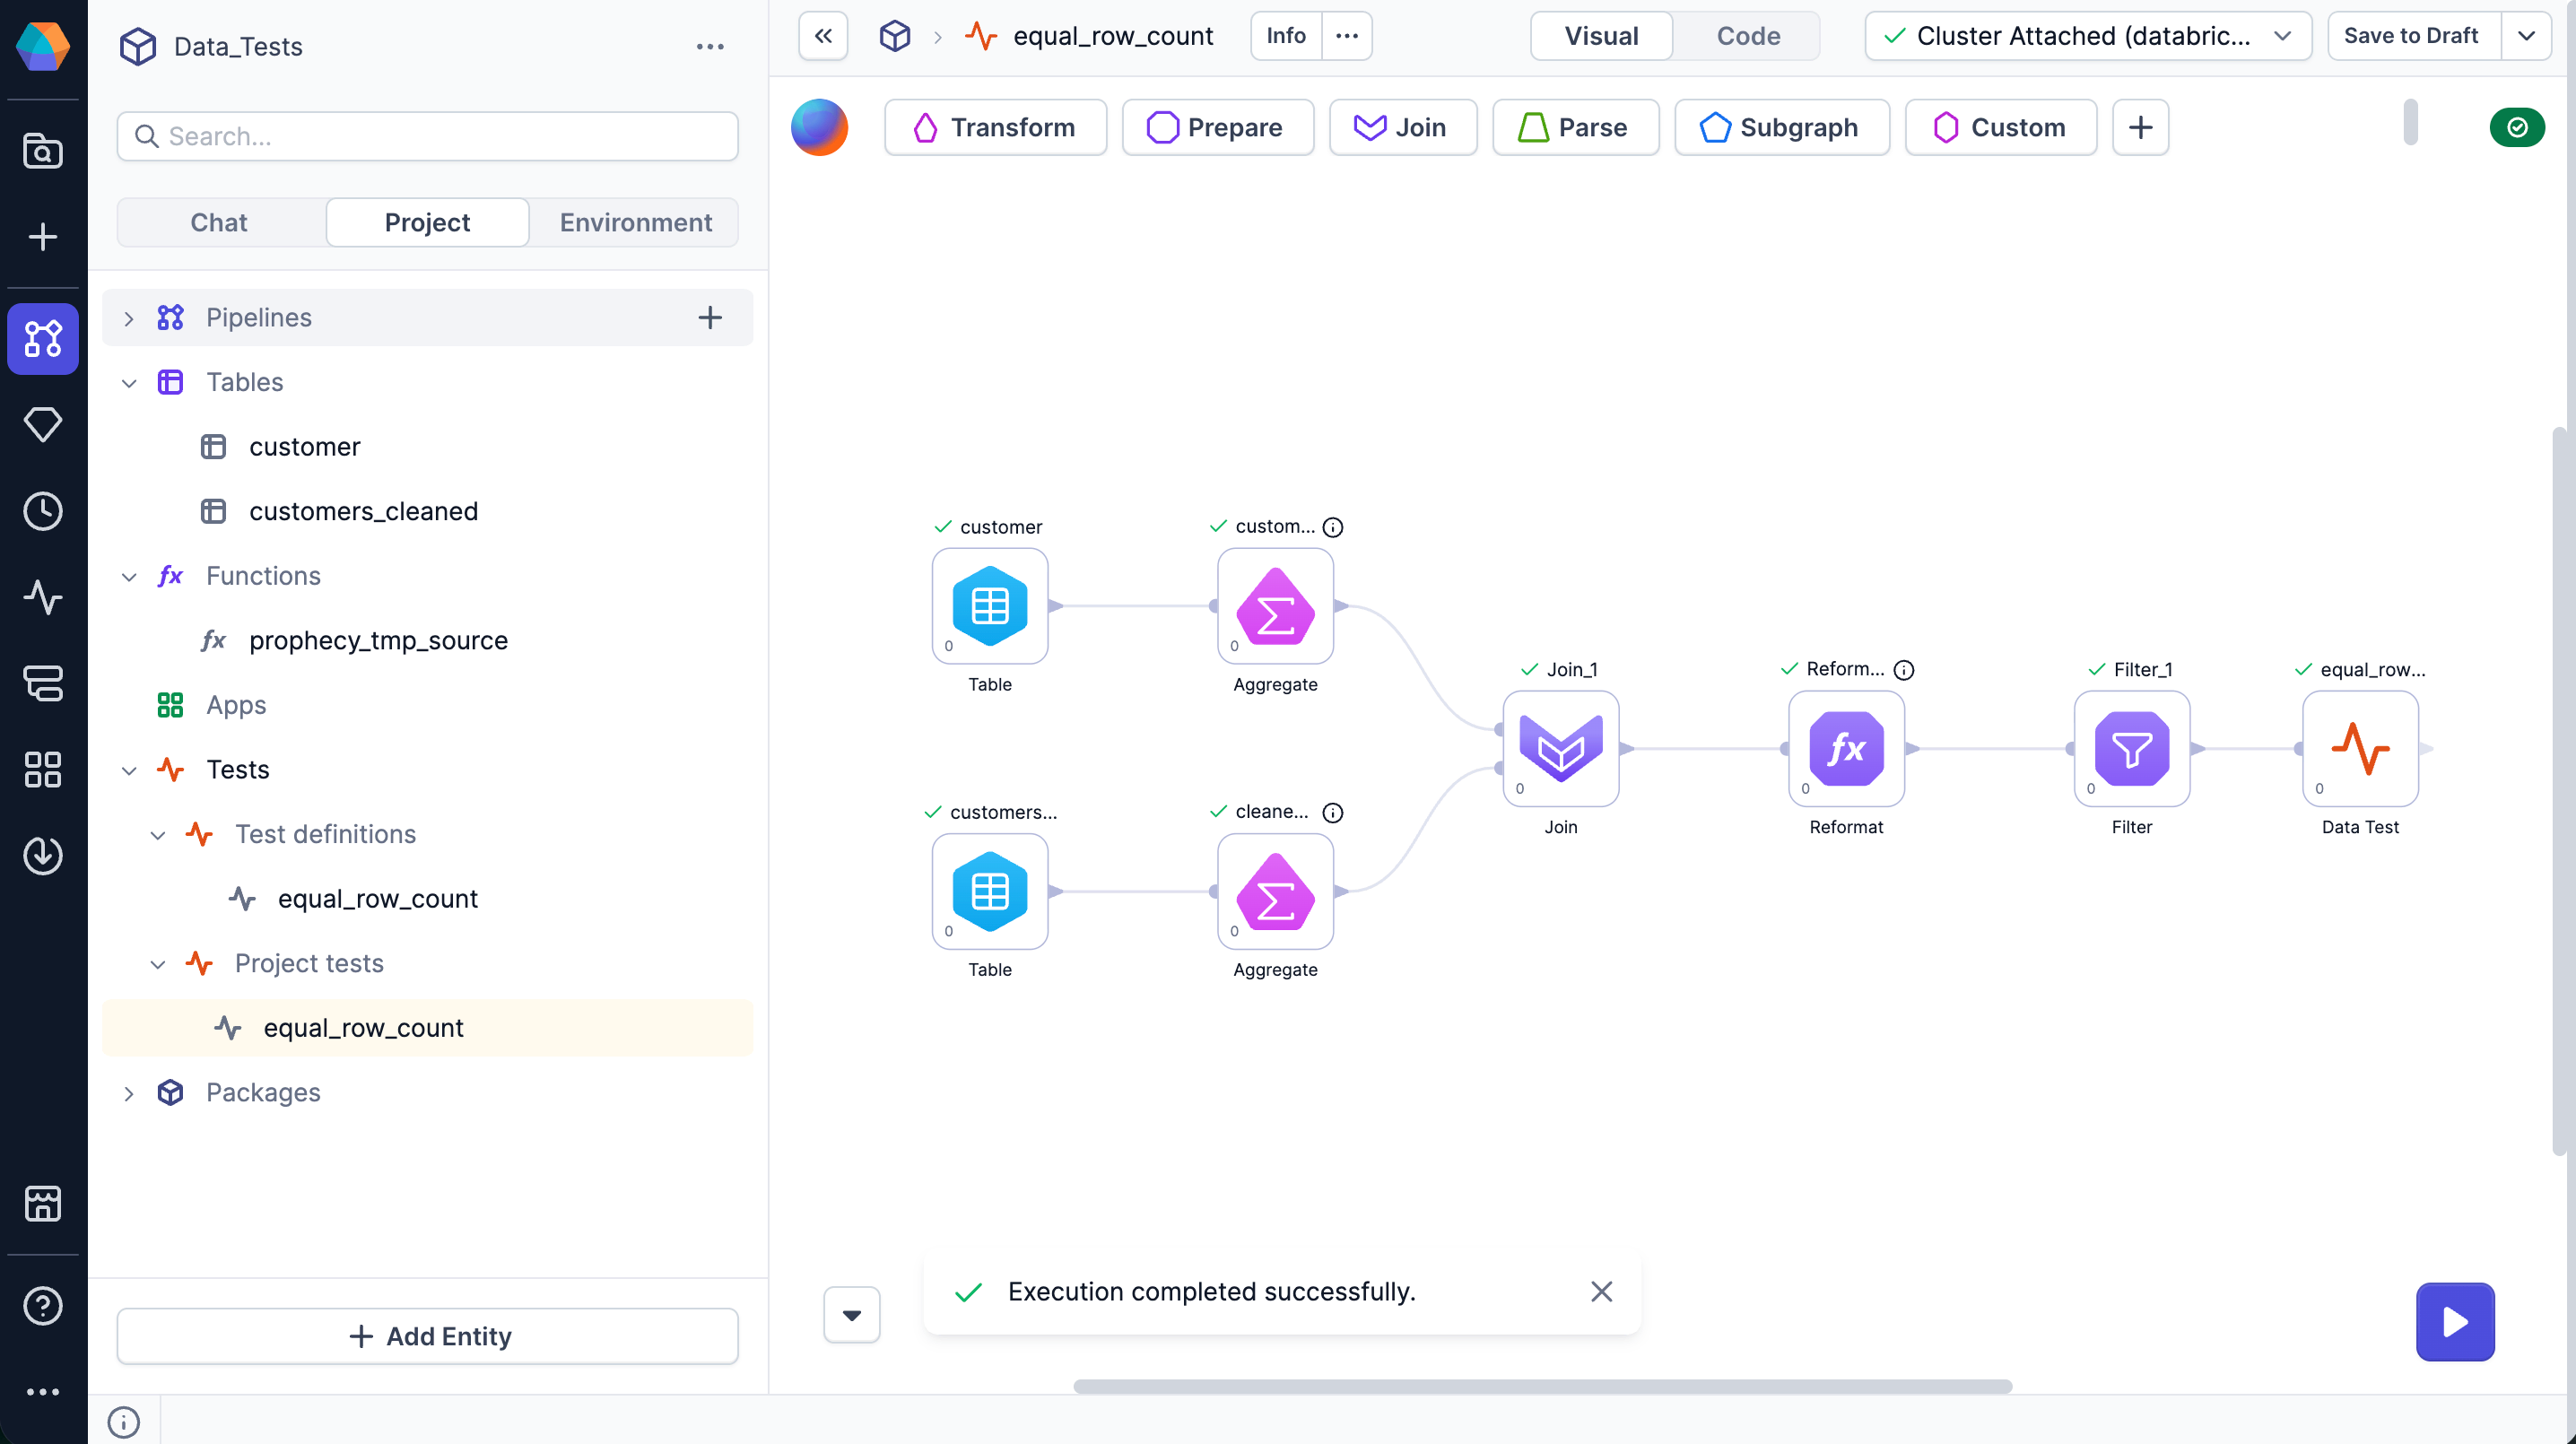The image size is (2576, 1444).
Task: Click the horizontal canvas scrollbar
Action: coord(1541,1386)
